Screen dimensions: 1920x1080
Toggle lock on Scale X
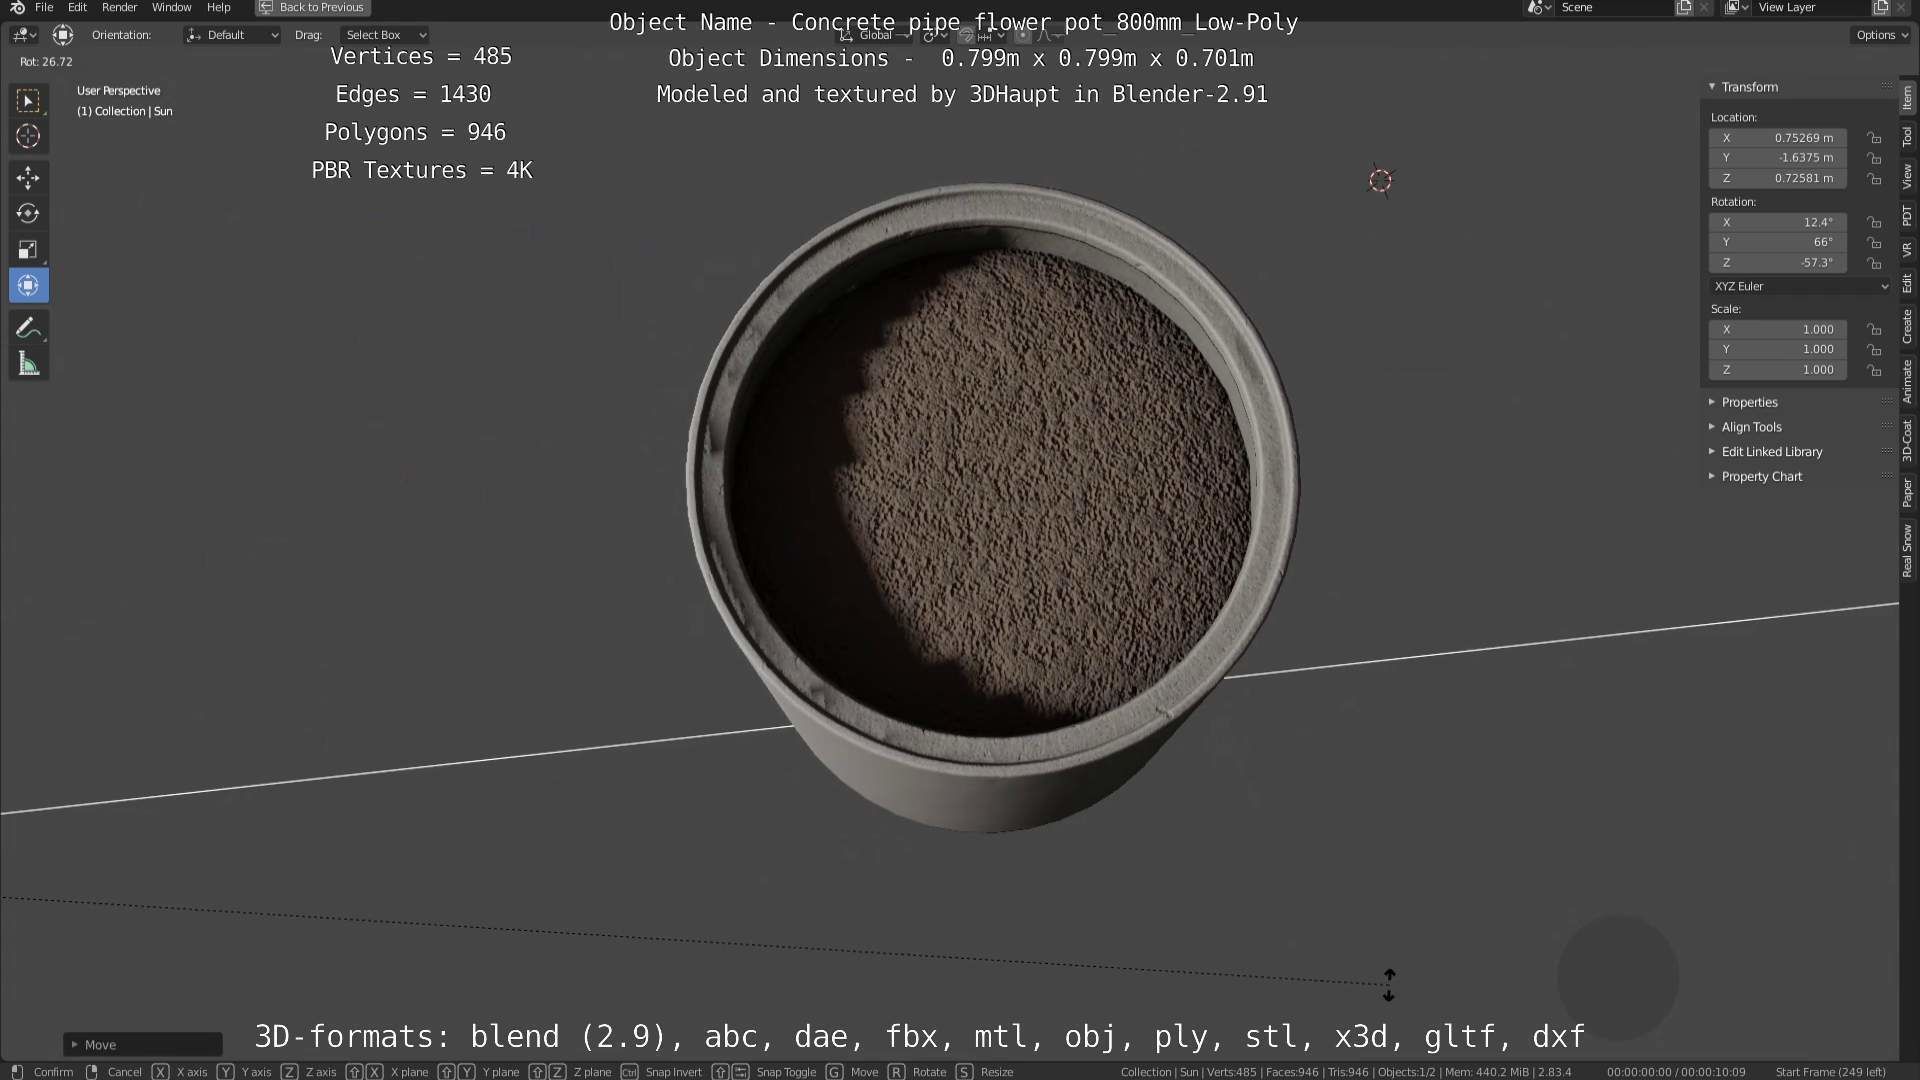point(1875,329)
